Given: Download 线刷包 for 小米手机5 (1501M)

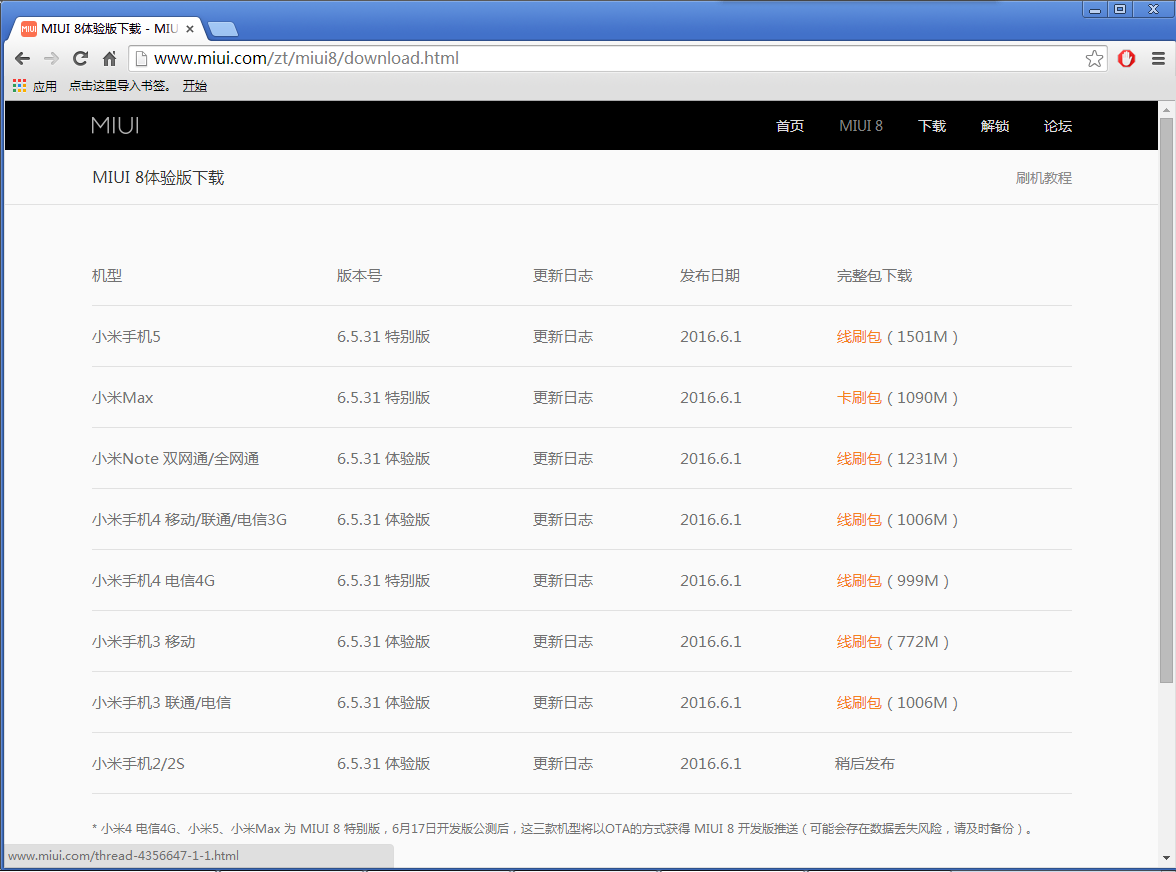Looking at the screenshot, I should [x=859, y=337].
